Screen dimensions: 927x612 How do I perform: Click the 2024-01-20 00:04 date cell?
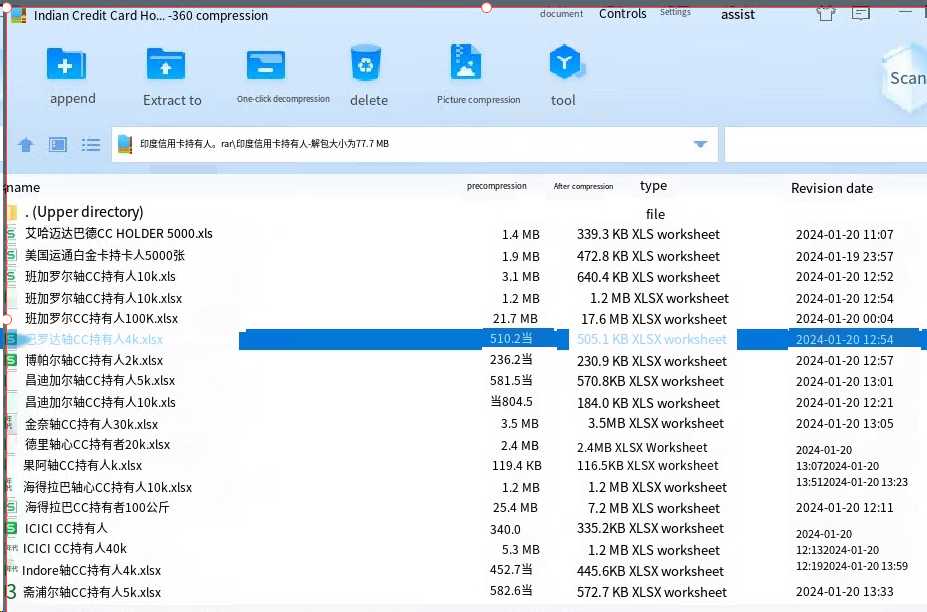tap(844, 319)
